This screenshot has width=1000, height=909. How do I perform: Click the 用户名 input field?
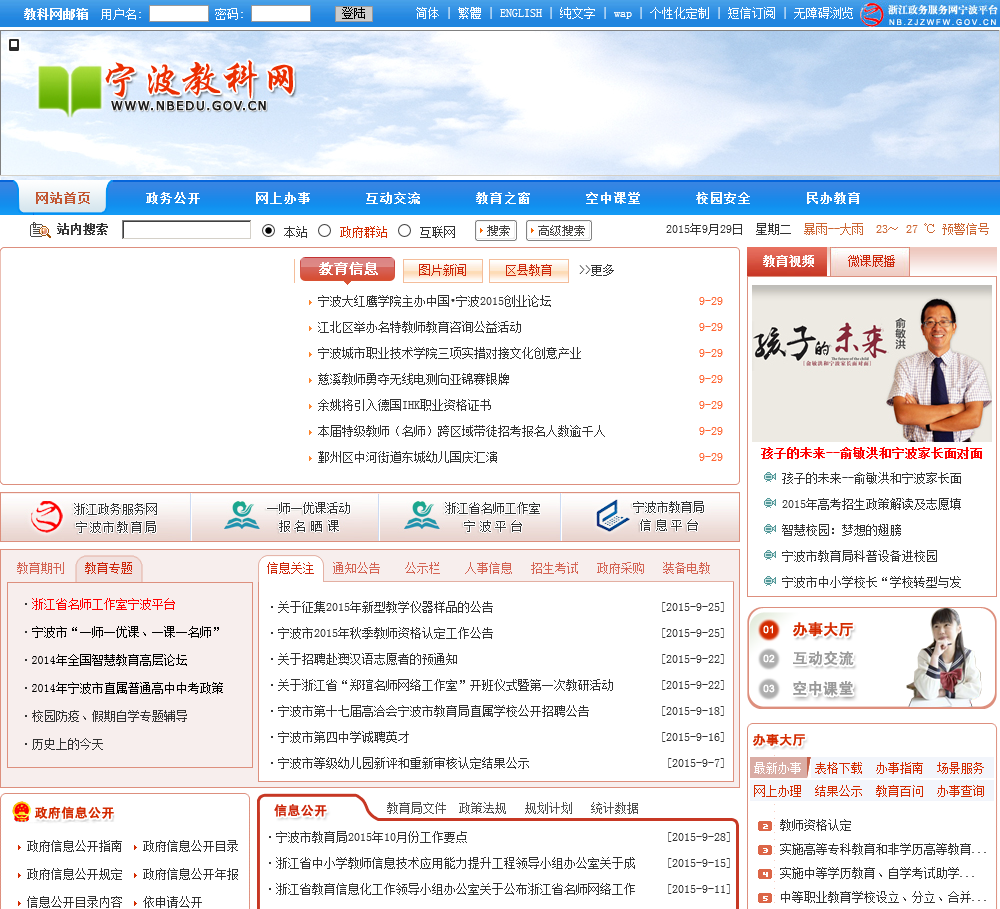pos(179,13)
